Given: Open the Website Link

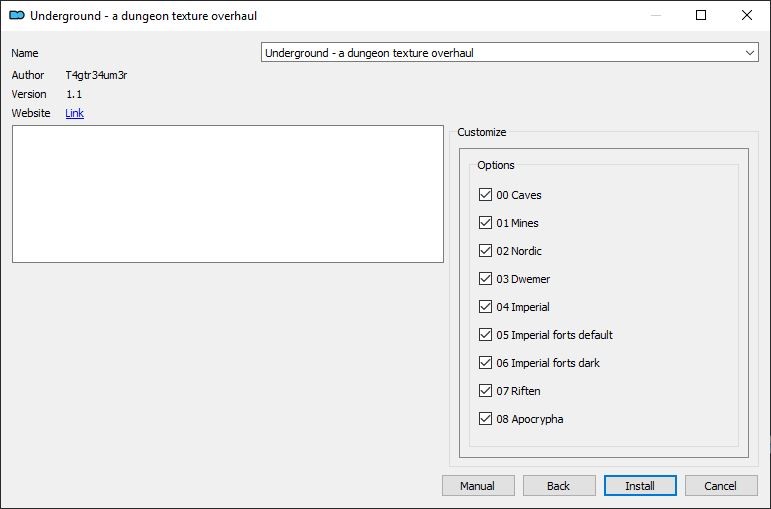Looking at the screenshot, I should click(x=75, y=113).
